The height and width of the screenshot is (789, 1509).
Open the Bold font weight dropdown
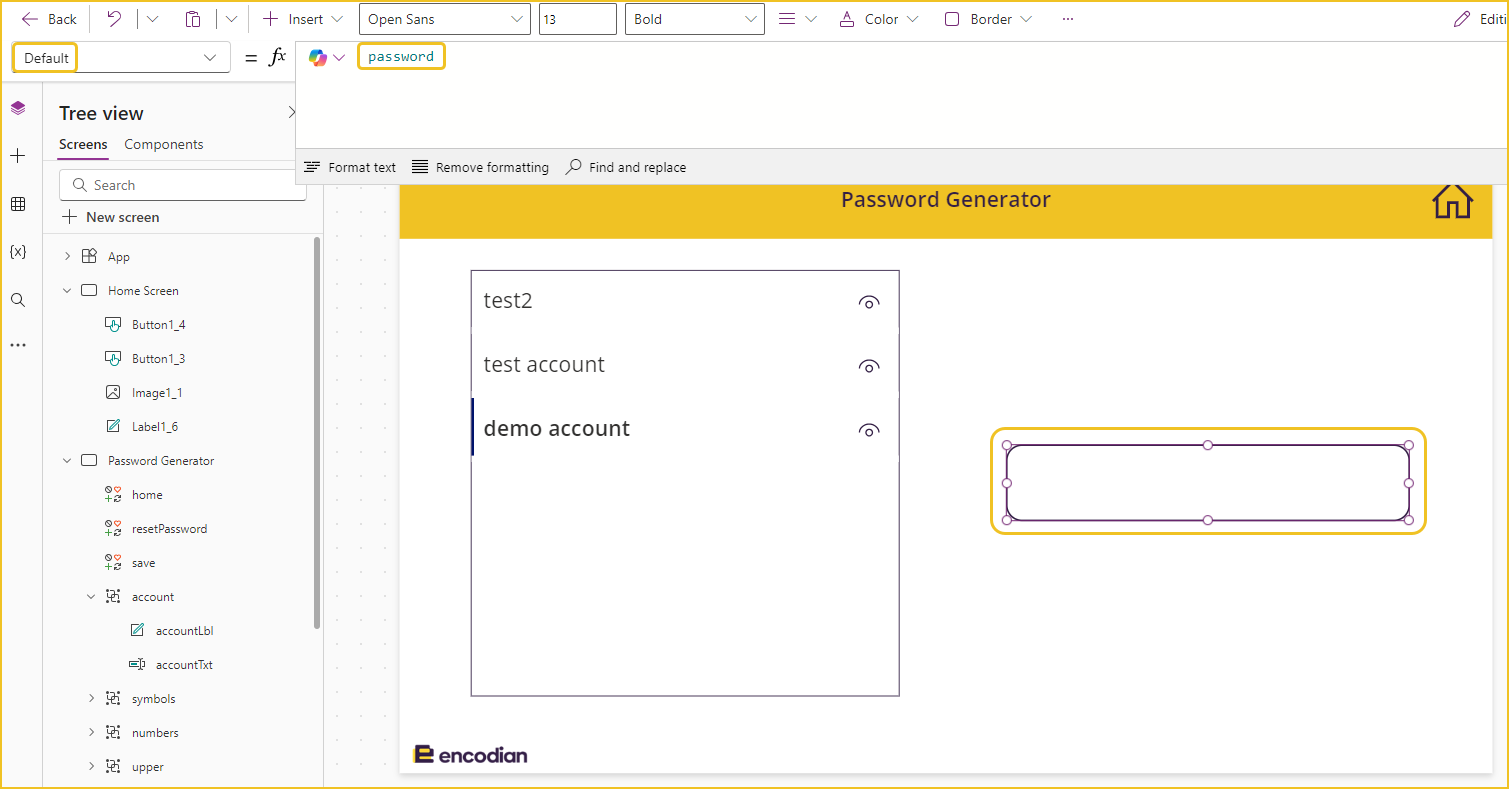pos(695,19)
